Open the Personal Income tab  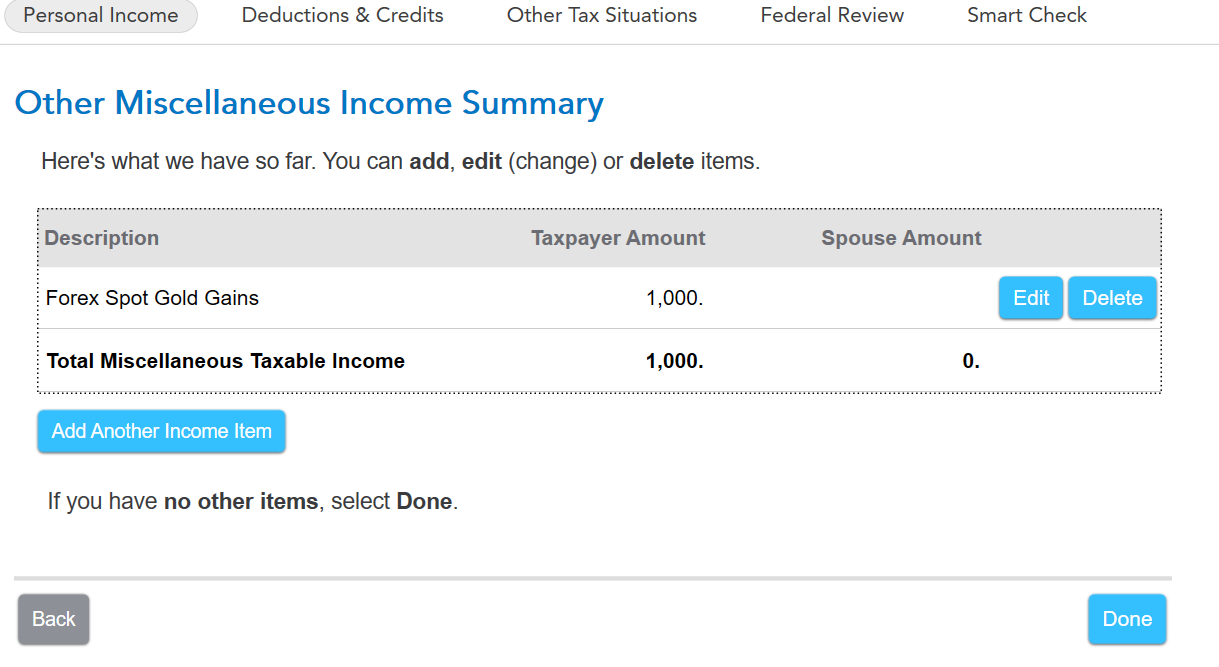(100, 16)
